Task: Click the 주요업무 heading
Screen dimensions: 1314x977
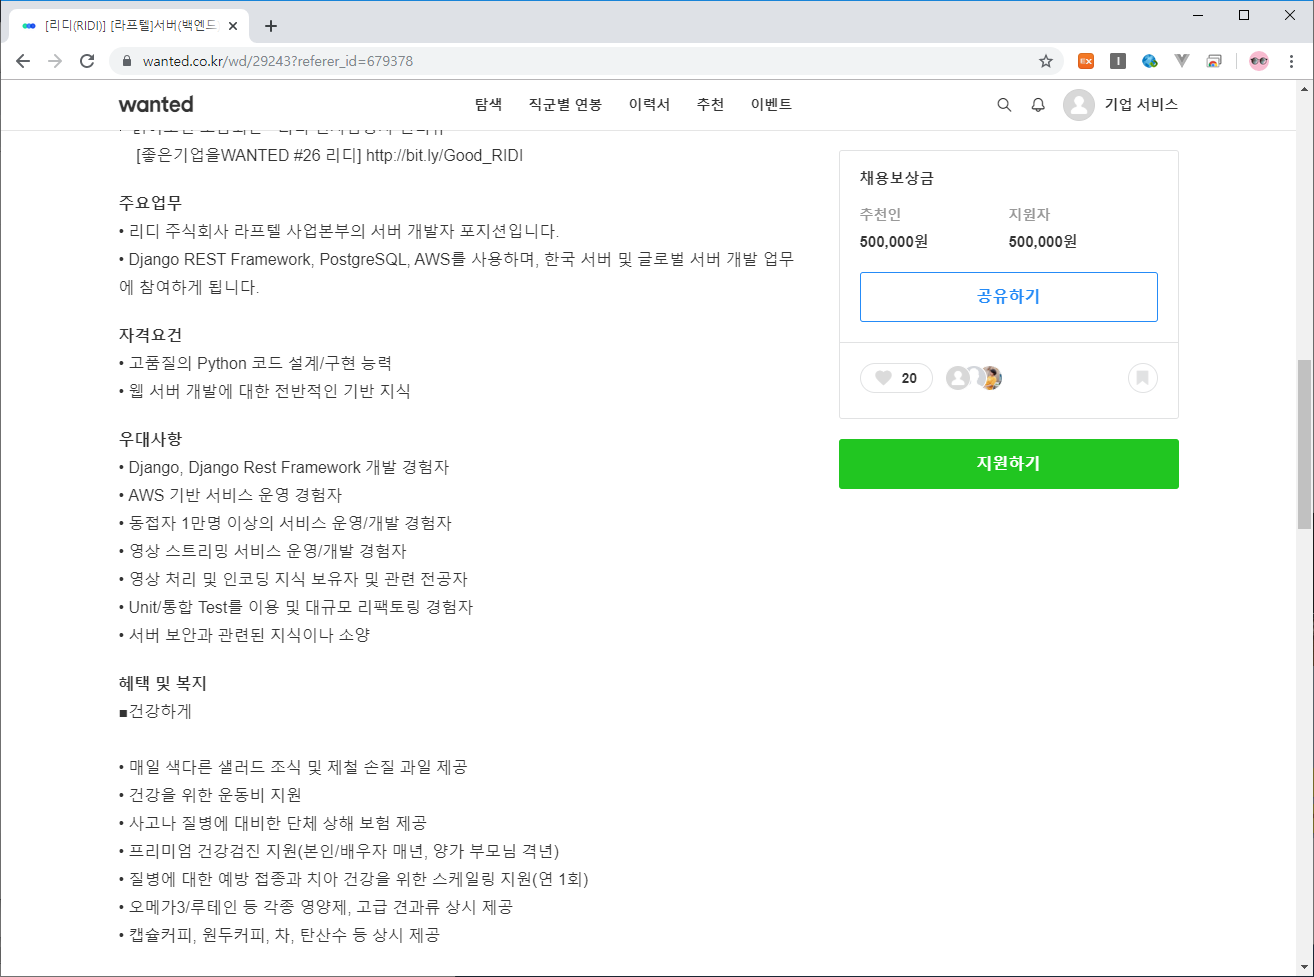Action: coord(150,203)
